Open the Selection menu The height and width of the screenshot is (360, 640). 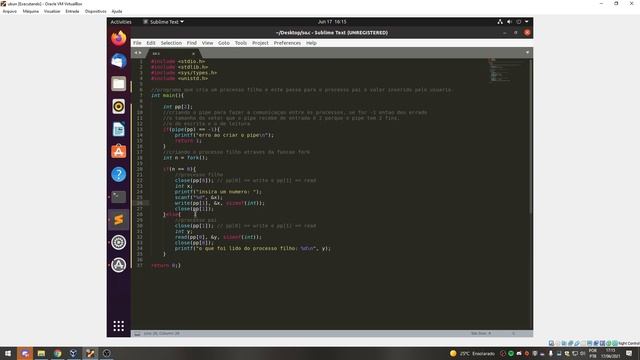coord(171,43)
